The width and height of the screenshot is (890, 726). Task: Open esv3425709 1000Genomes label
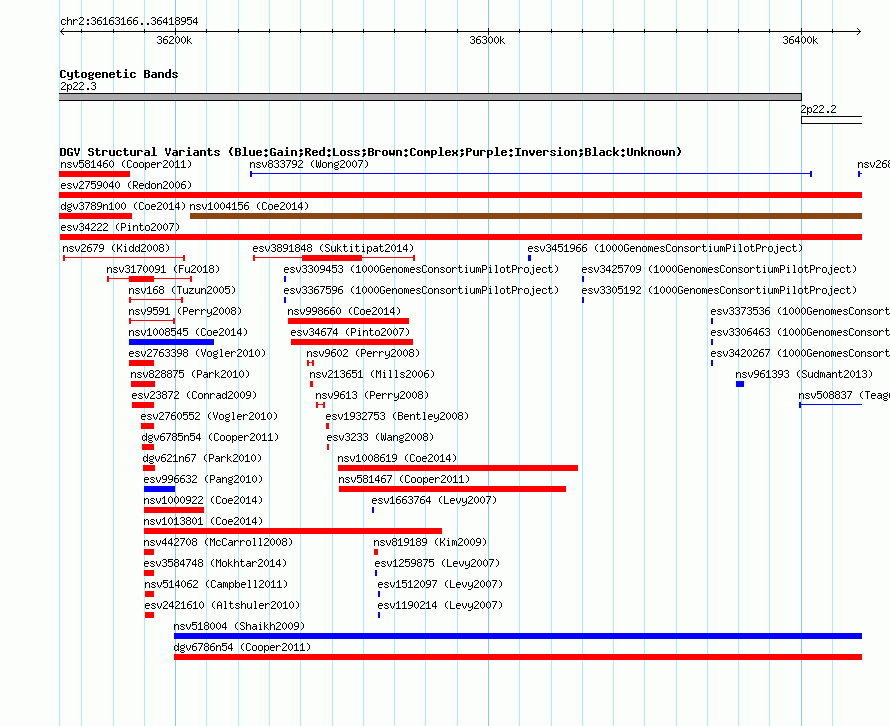719,270
